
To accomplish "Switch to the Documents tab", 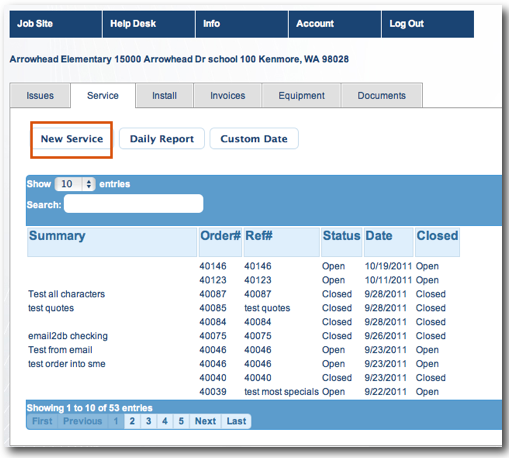I will coord(382,96).
